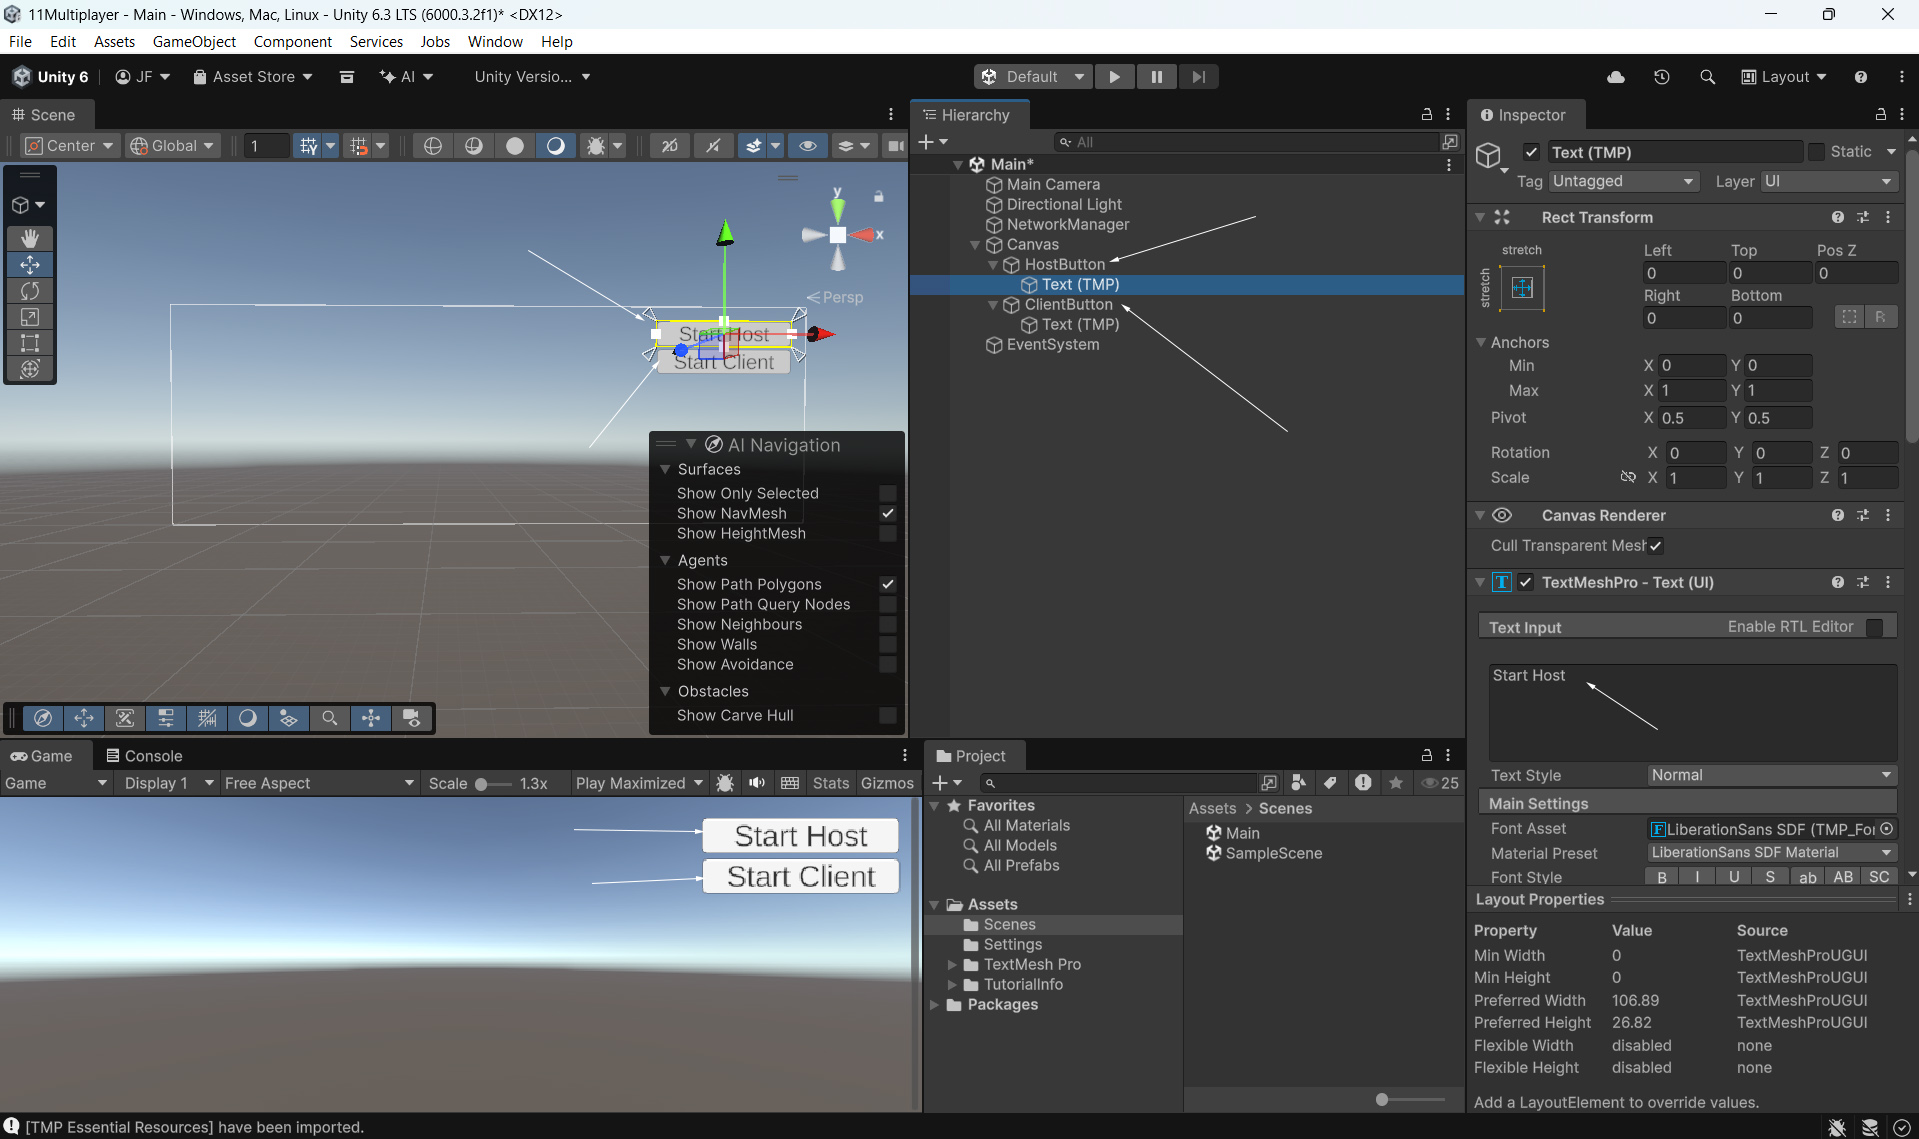
Task: Select the Rotate tool in Scene toolbar
Action: pyautogui.click(x=30, y=291)
